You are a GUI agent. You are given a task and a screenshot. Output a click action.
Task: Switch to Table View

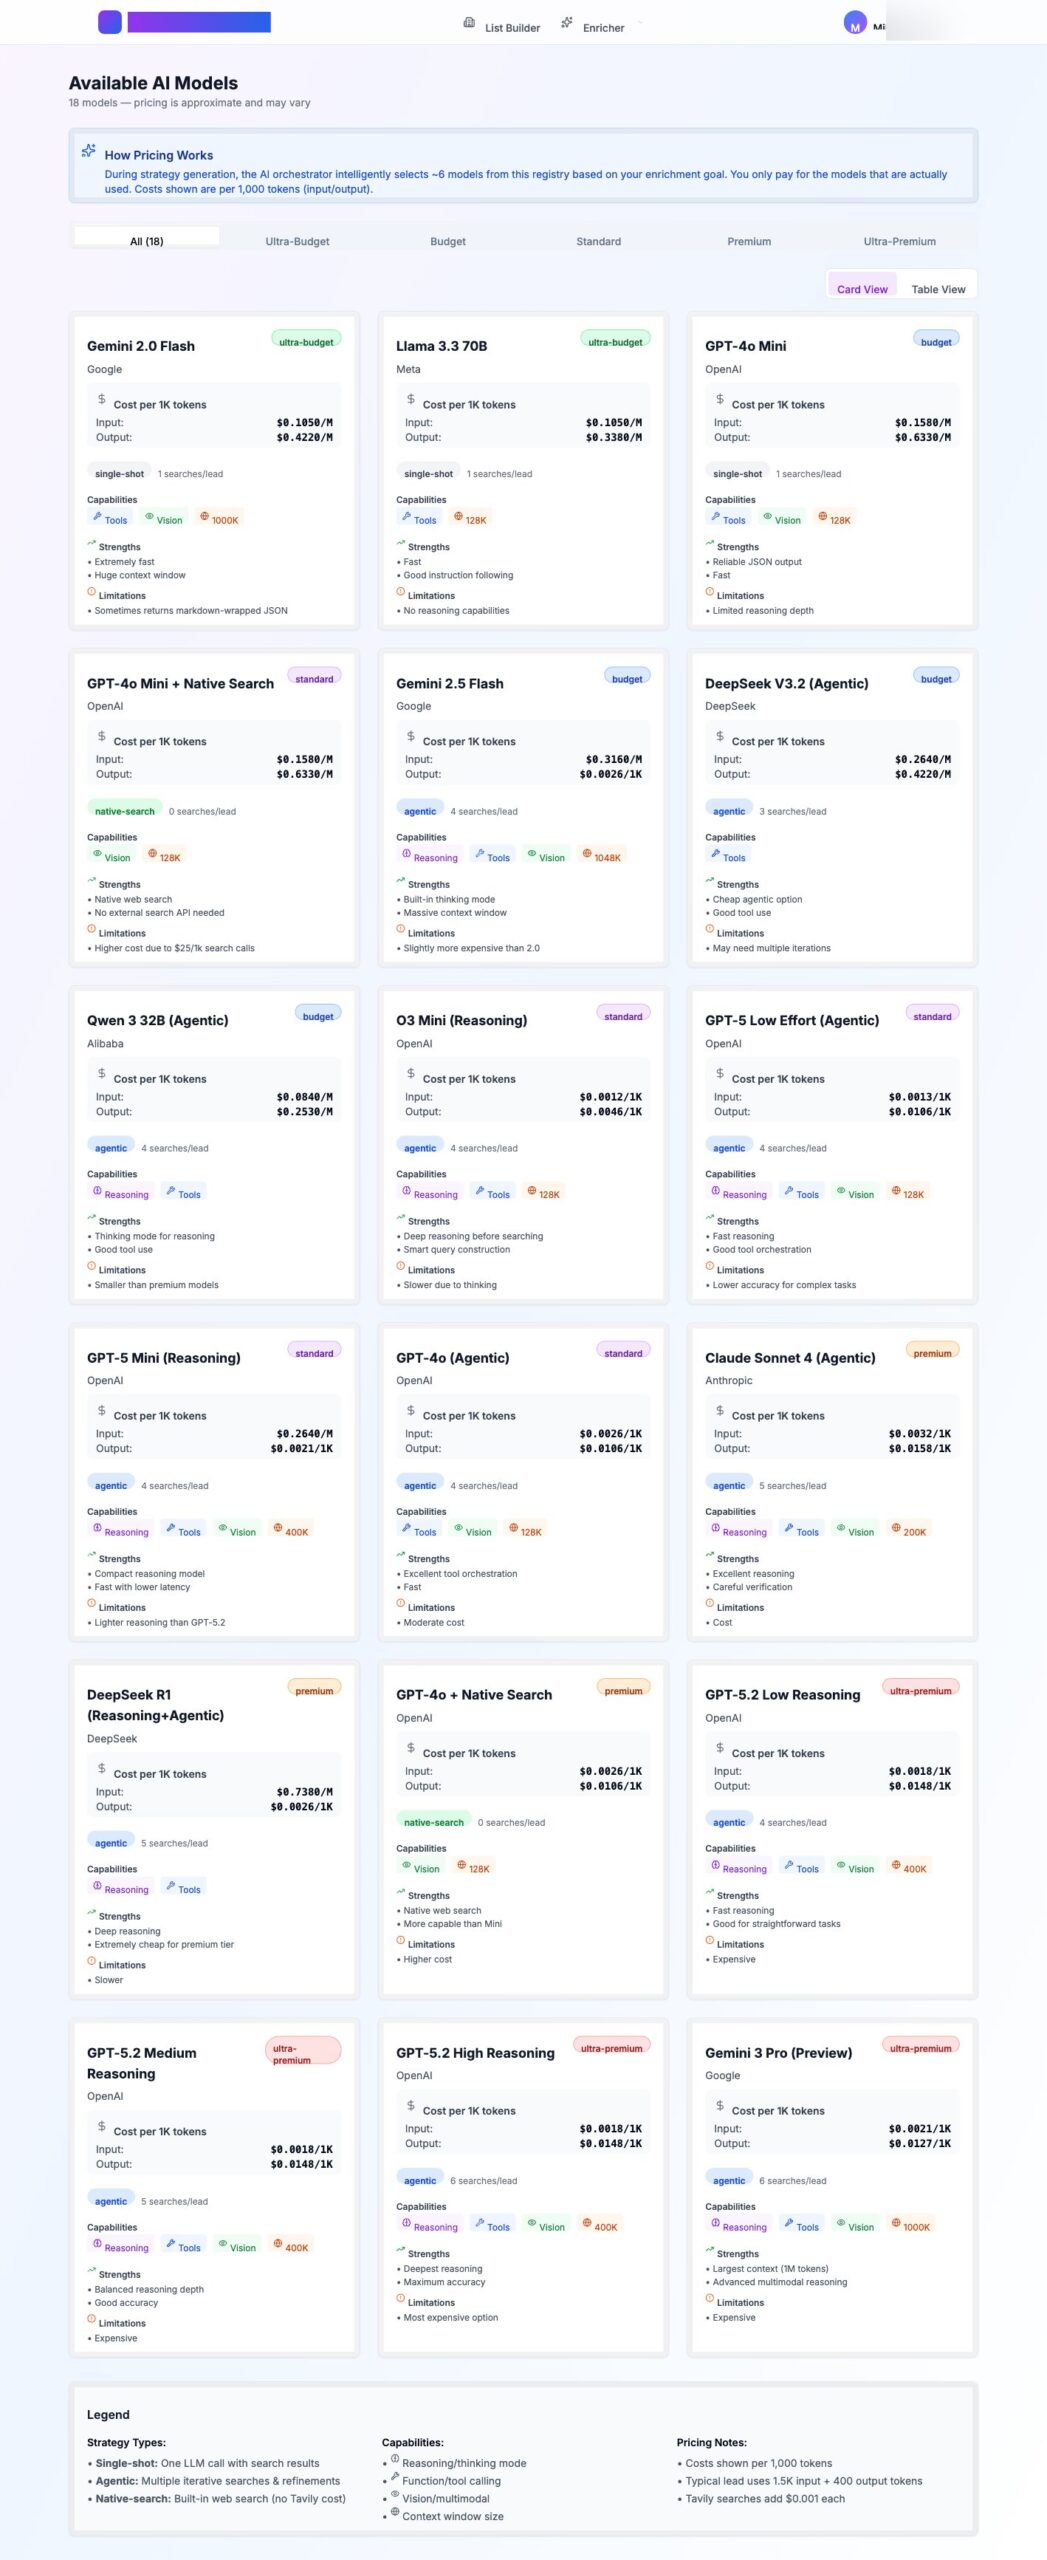(x=937, y=288)
